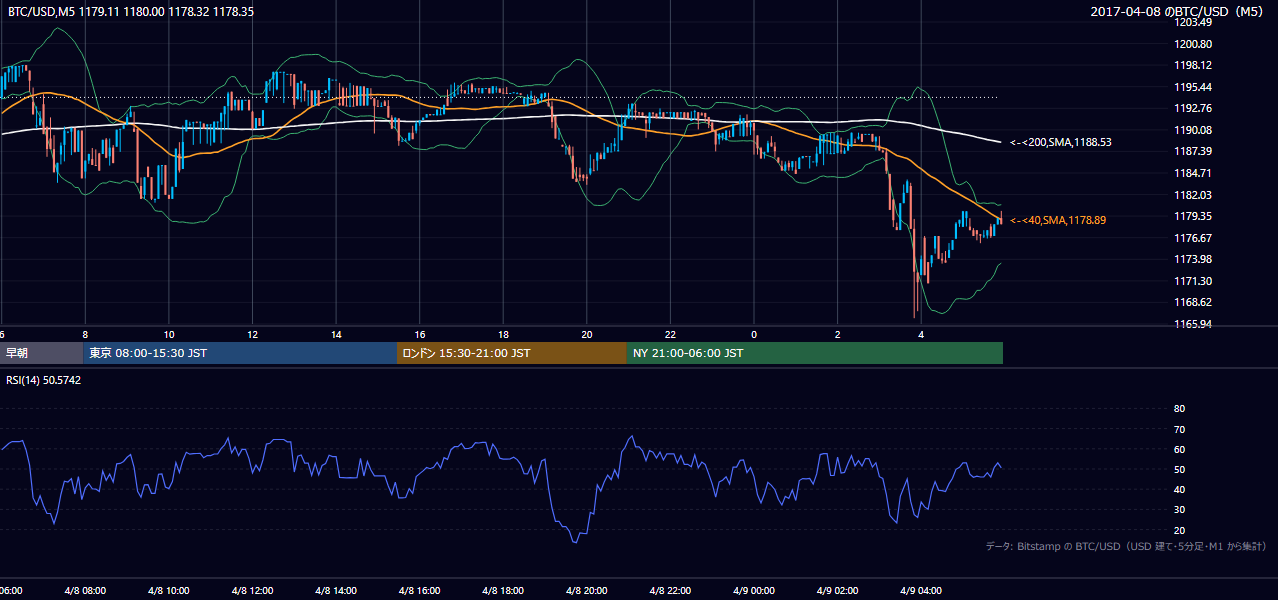Screen dimensions: 1278x600
Task: Click the BTC/USD,M5 OHLC header text
Action: [131, 12]
